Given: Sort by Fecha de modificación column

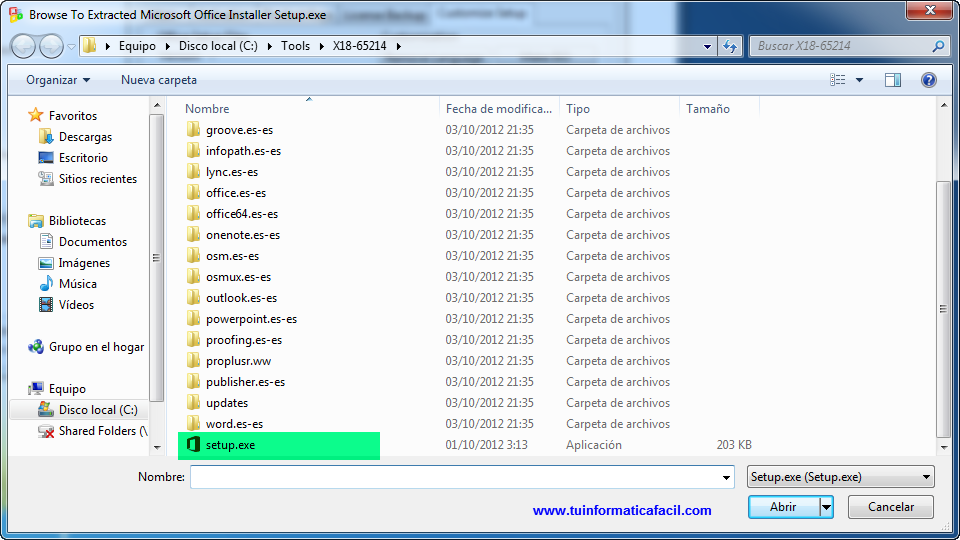Looking at the screenshot, I should pos(498,108).
